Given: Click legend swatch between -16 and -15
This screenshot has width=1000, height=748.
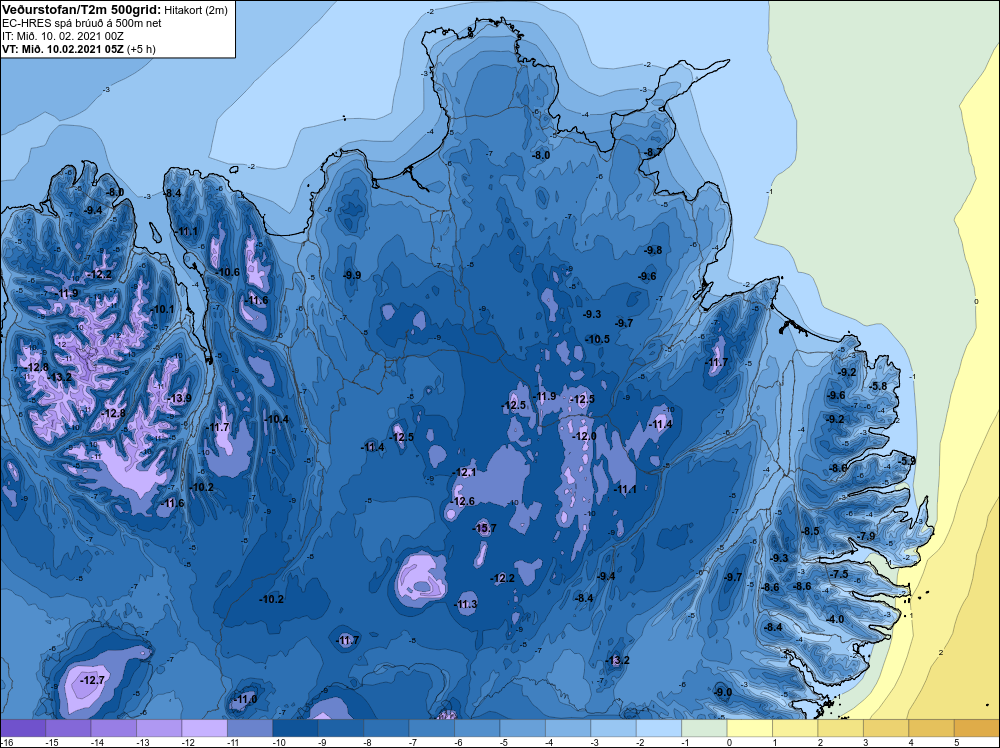Looking at the screenshot, I should (23, 728).
